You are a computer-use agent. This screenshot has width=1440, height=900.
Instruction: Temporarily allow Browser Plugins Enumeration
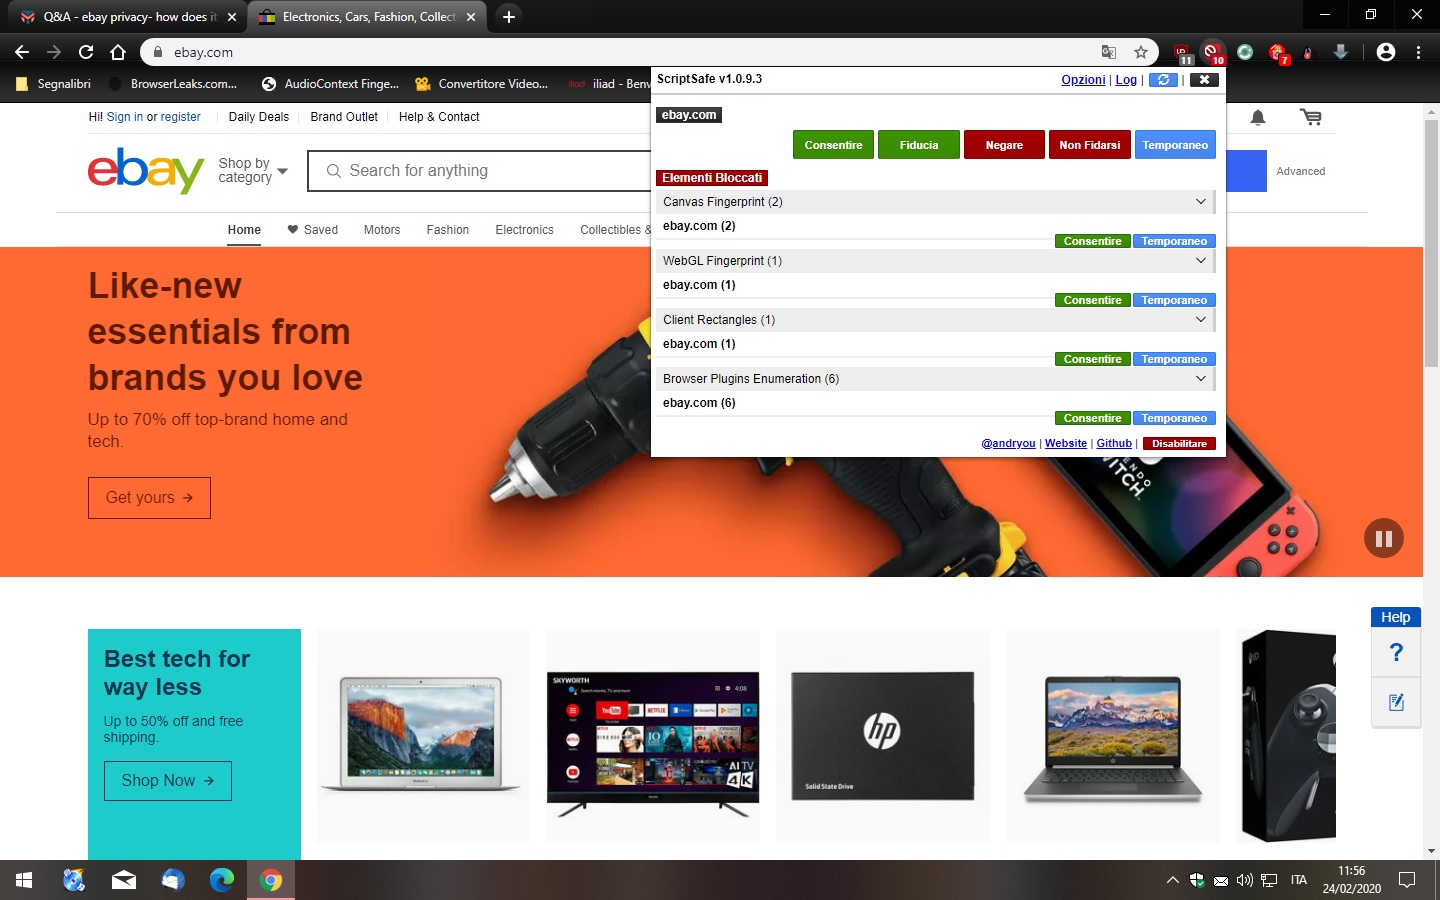click(1174, 418)
